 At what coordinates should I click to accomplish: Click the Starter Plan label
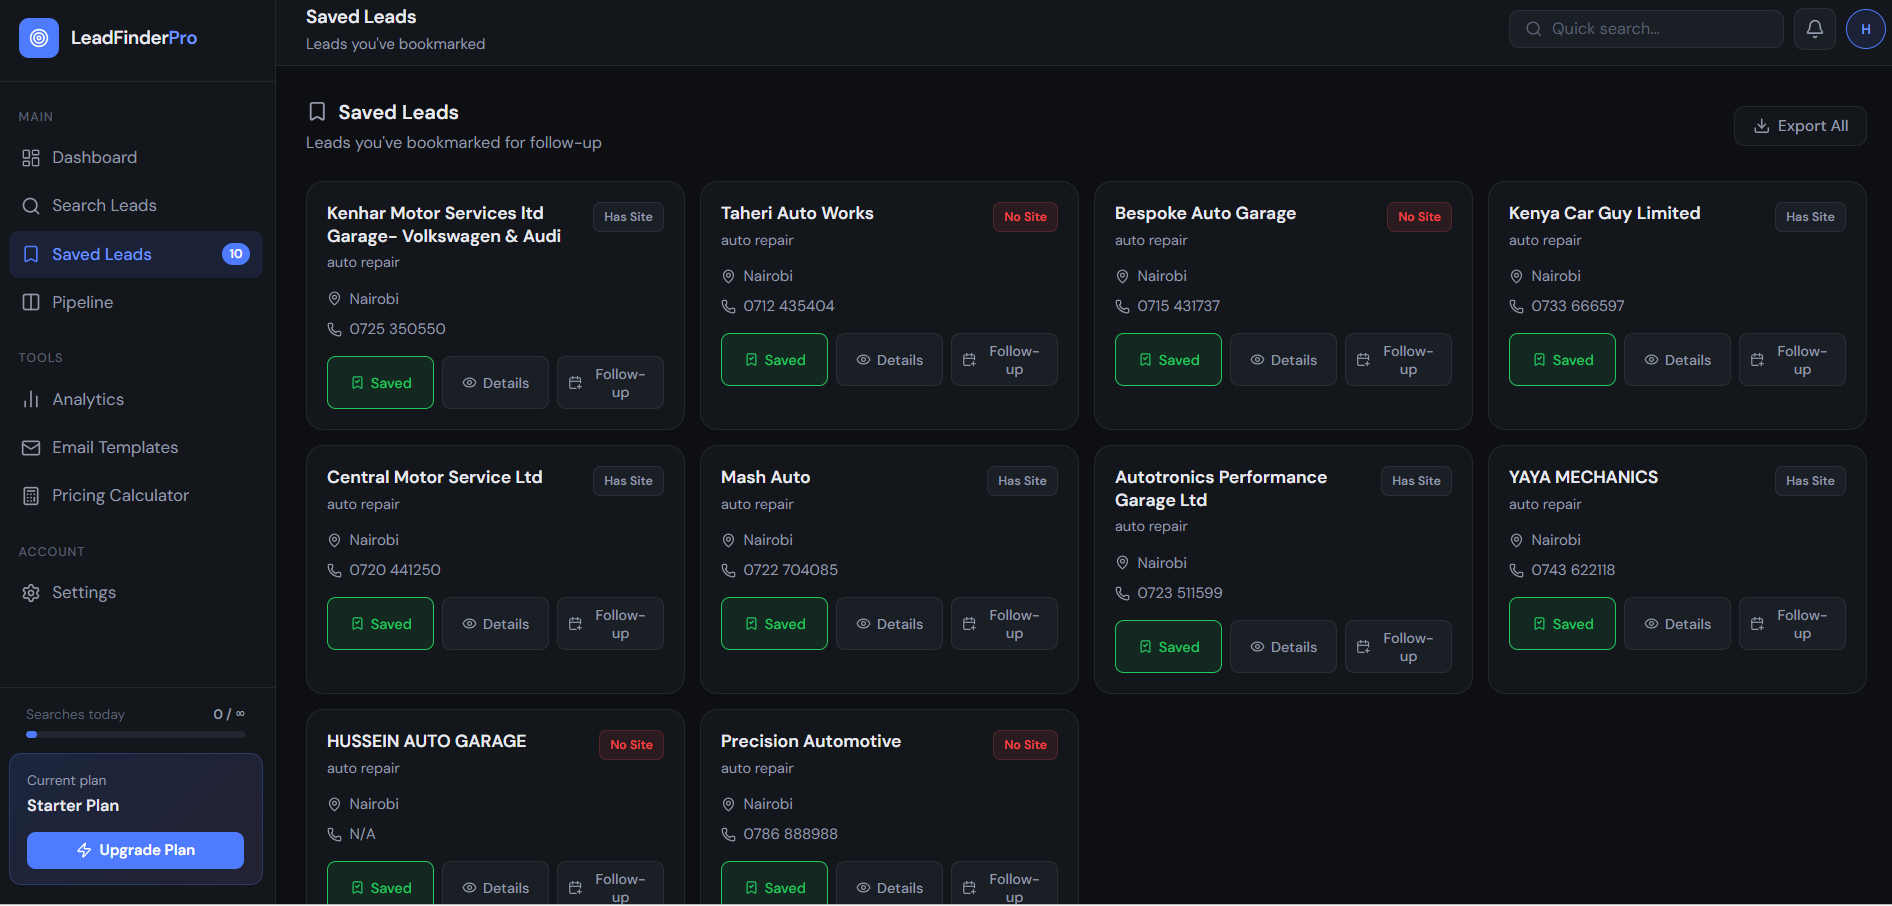73,806
